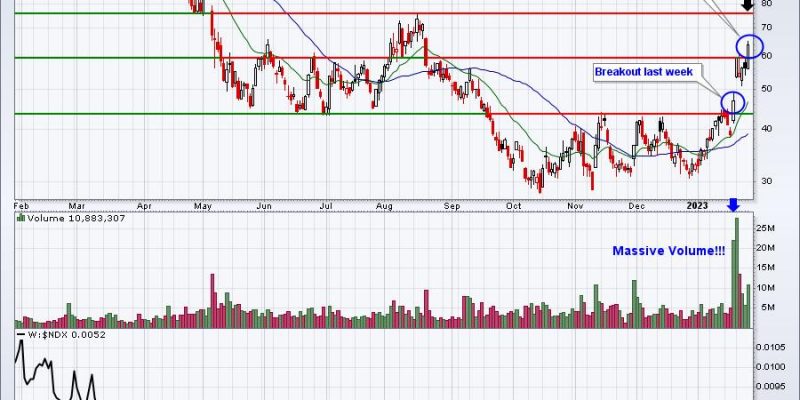Click the 5M mark on the volume axis

770,307
